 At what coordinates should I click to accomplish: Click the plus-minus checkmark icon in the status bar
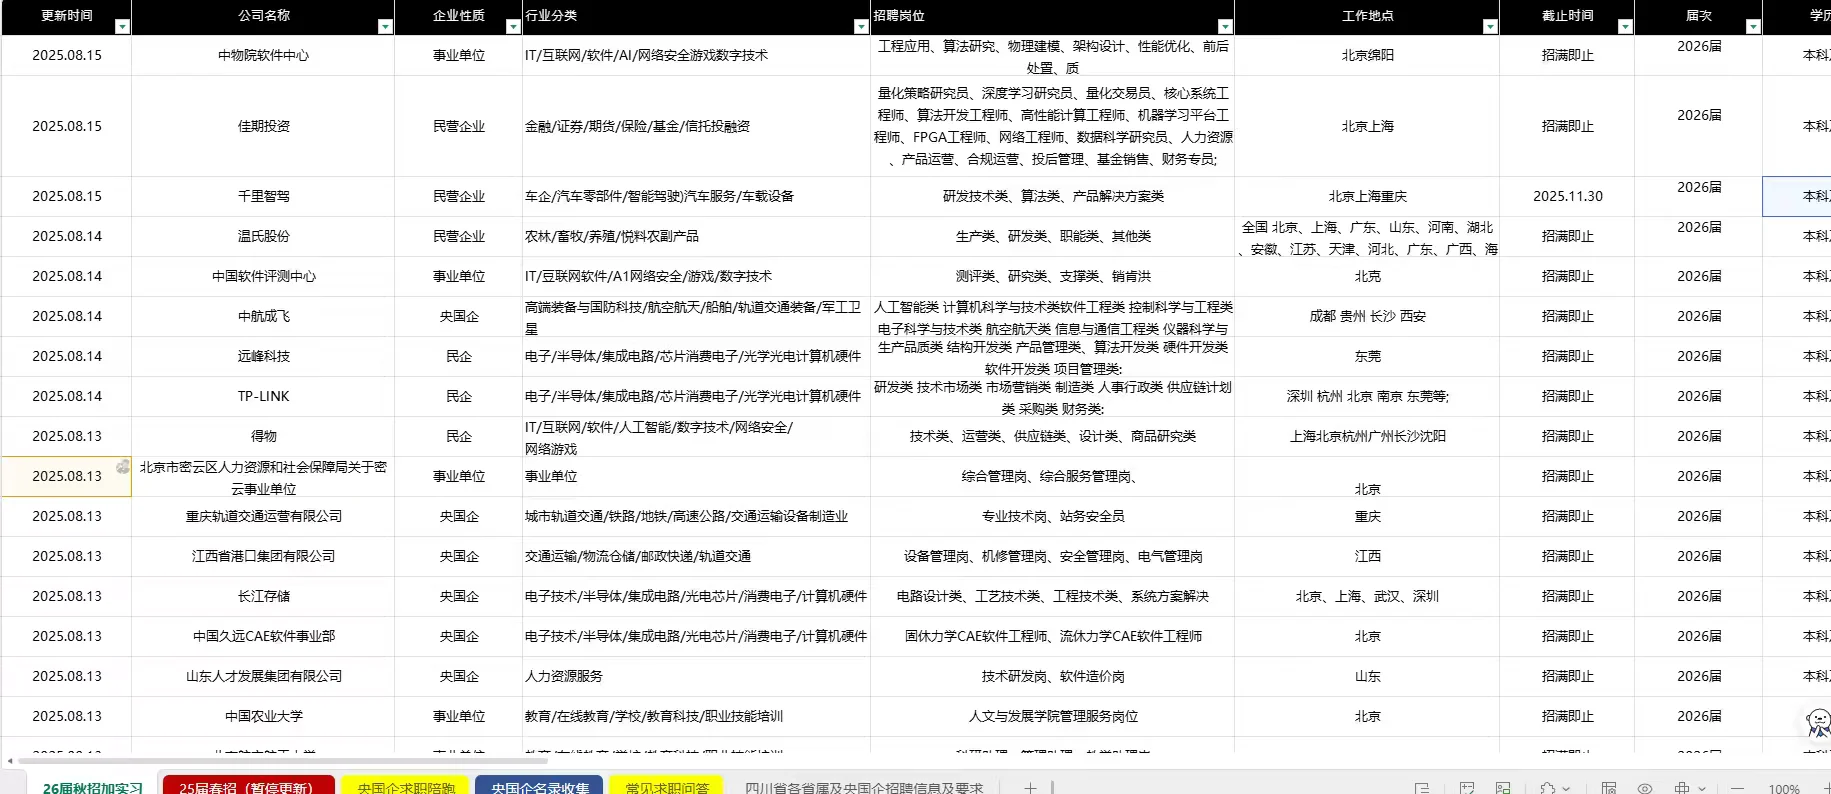1467,788
